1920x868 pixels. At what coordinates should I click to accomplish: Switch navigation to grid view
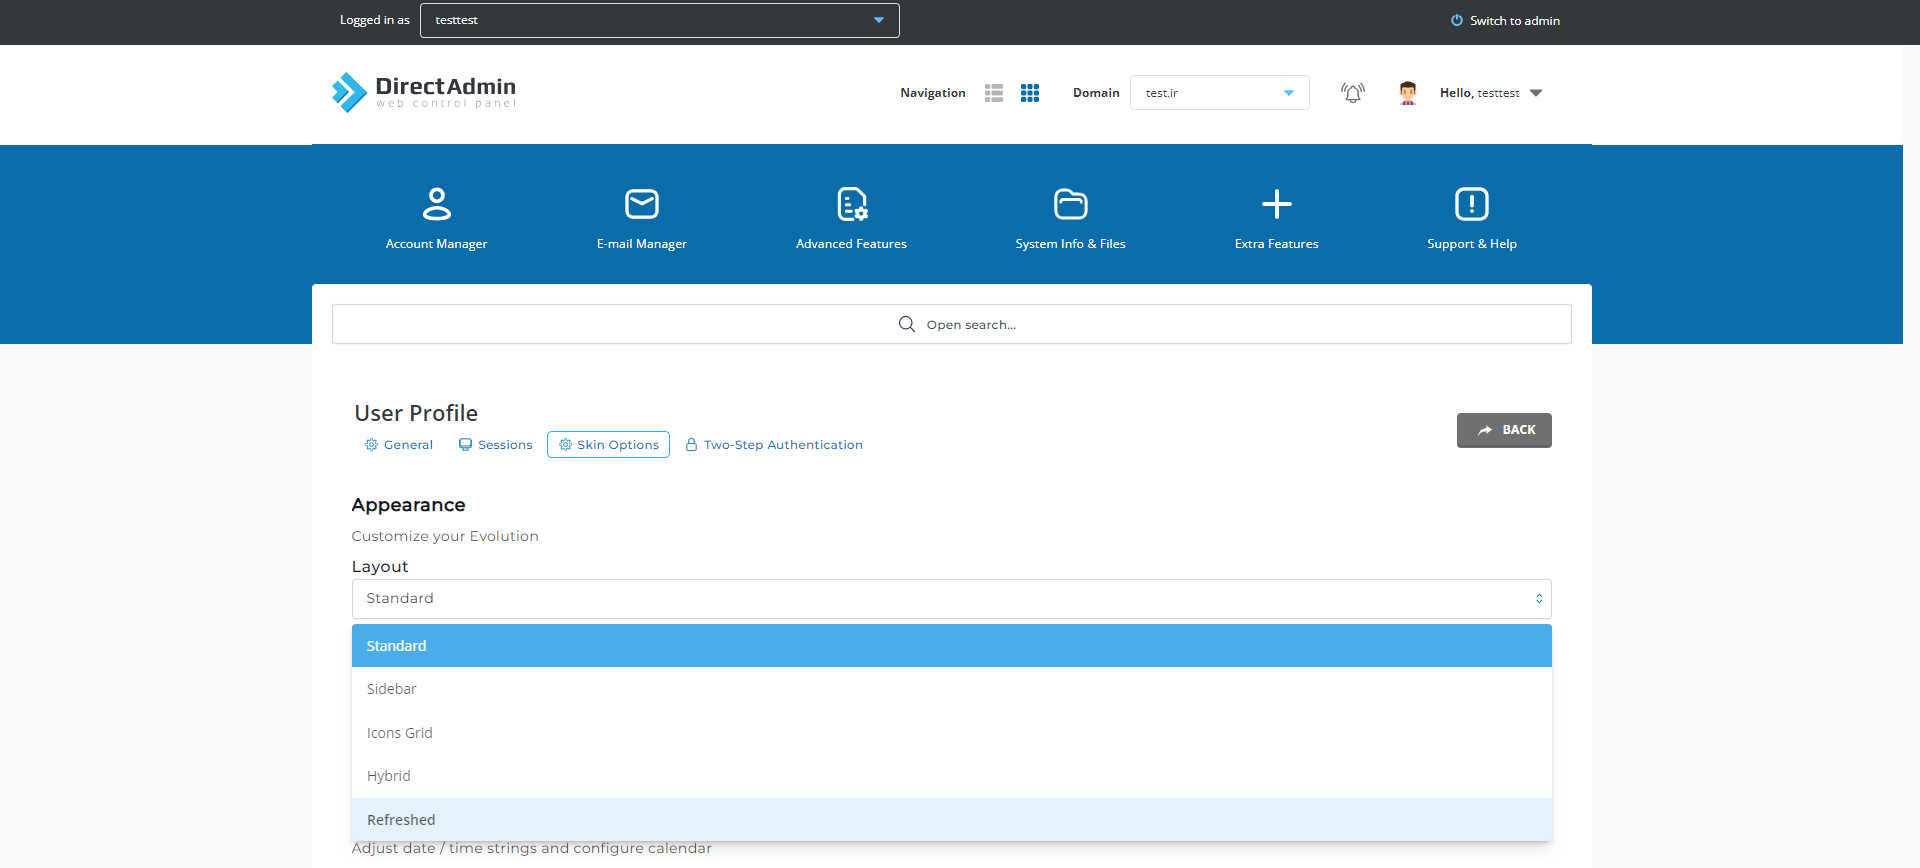click(1030, 93)
